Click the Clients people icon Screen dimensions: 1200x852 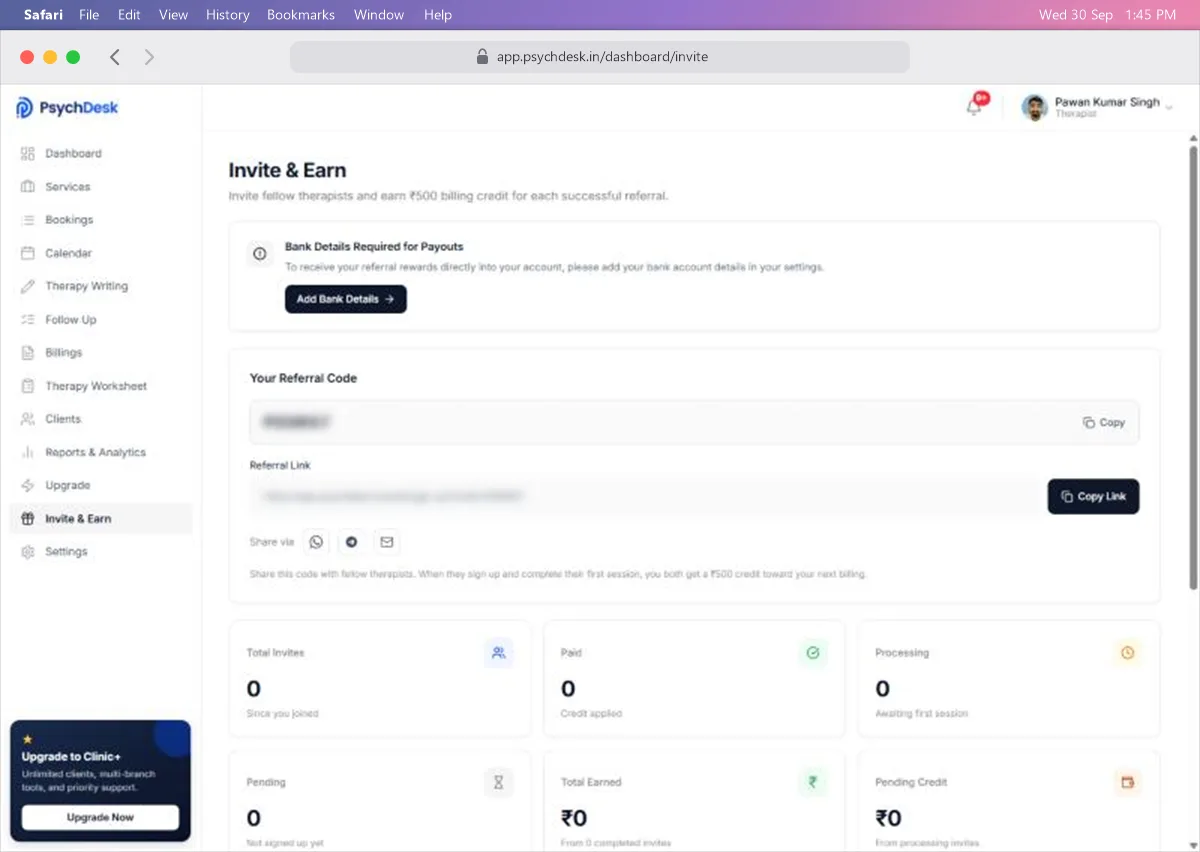point(28,419)
